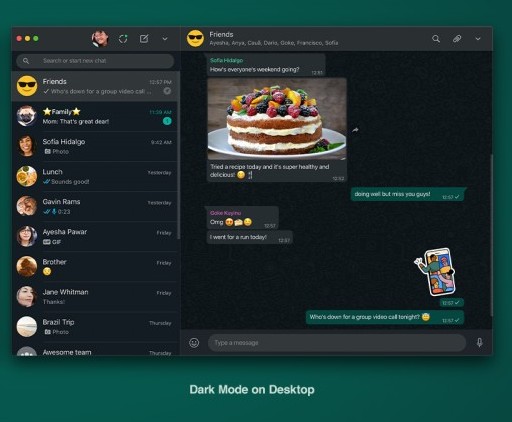Image resolution: width=512 pixels, height=422 pixels.
Task: Open the Lunch group chat
Action: [x=96, y=176]
